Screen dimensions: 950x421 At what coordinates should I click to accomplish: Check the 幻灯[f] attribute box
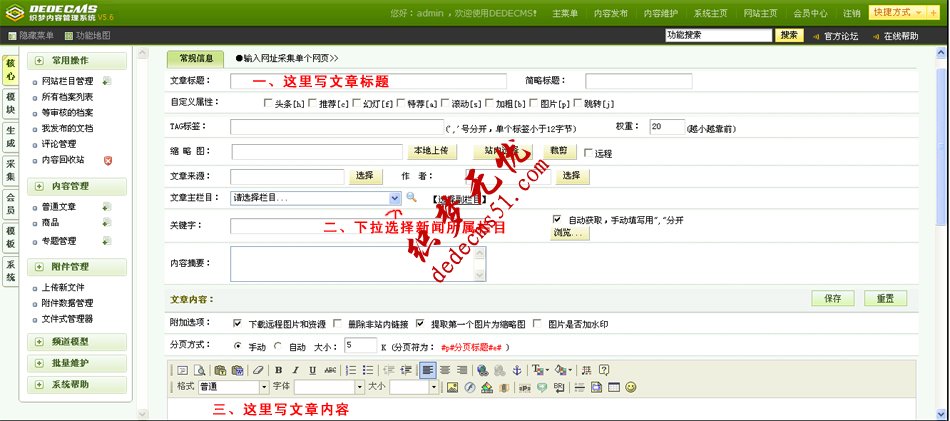coord(356,103)
